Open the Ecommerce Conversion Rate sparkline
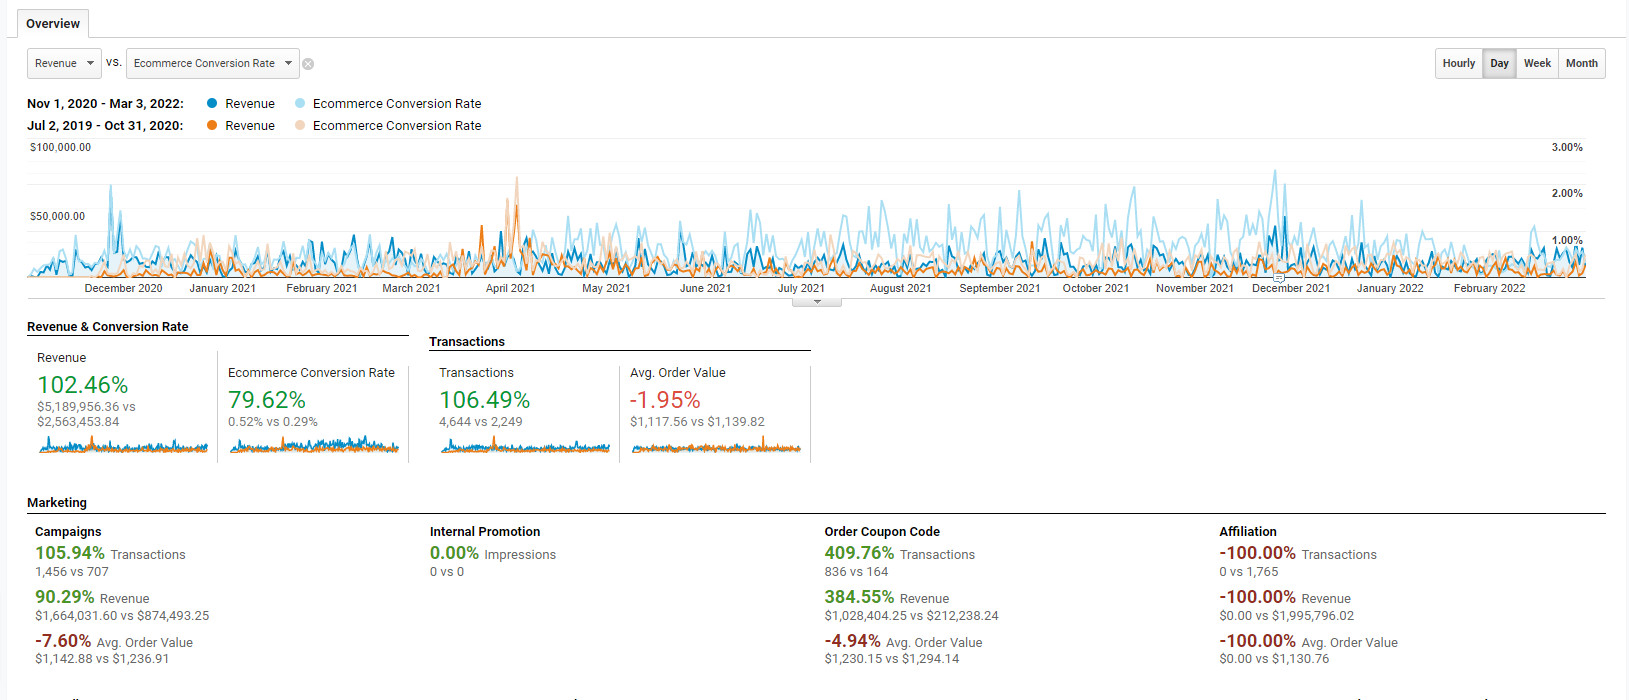 [314, 446]
